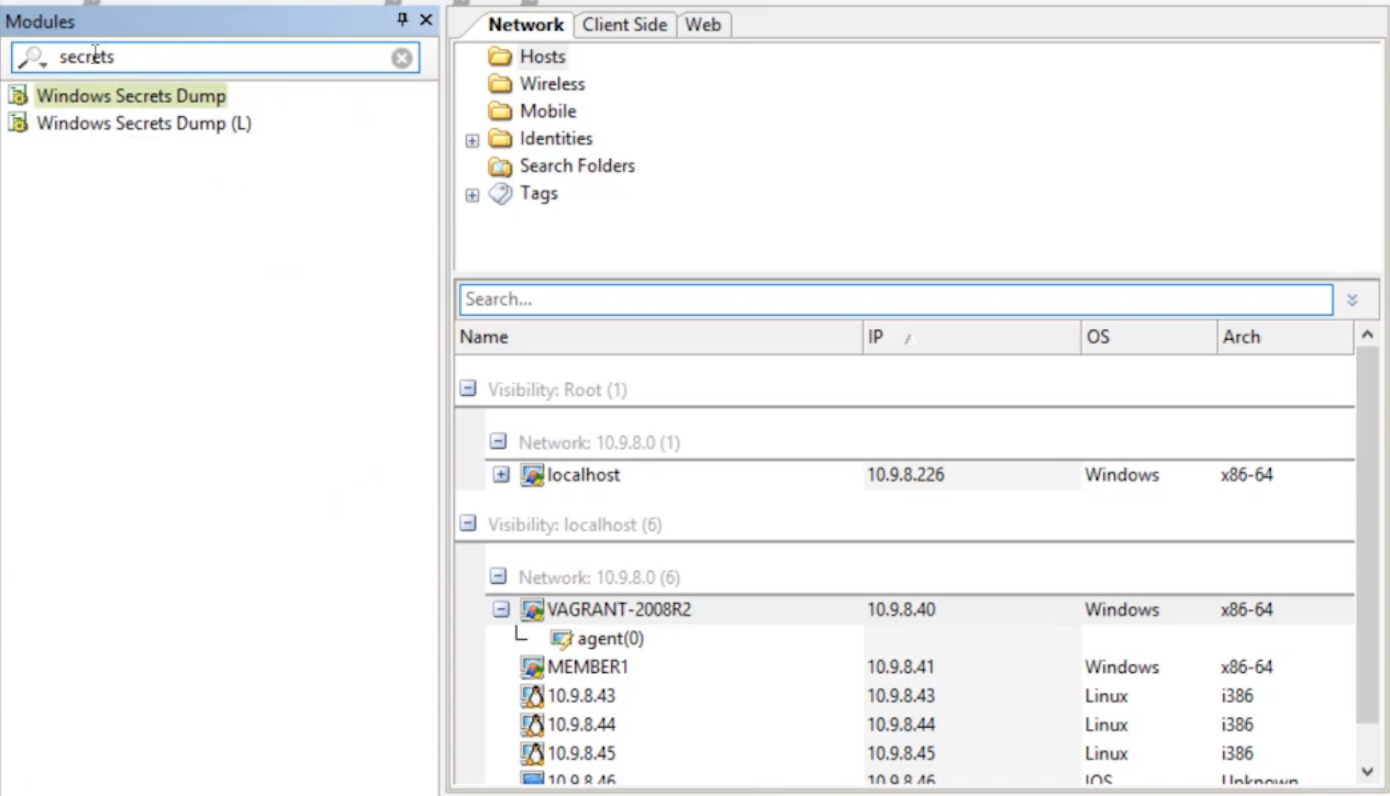Switch to the Web tab
The image size is (1390, 796).
702,25
